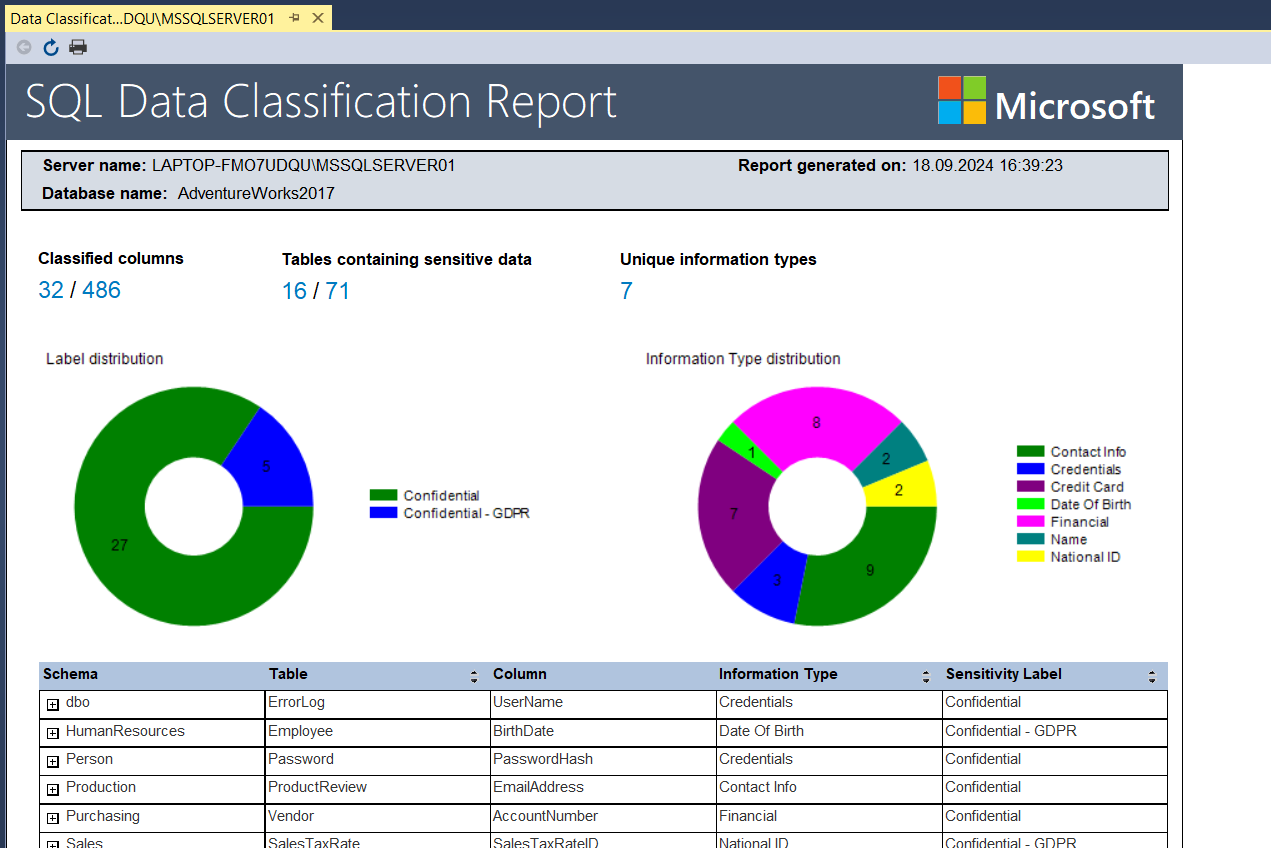Click classified columns count 32

pos(51,290)
